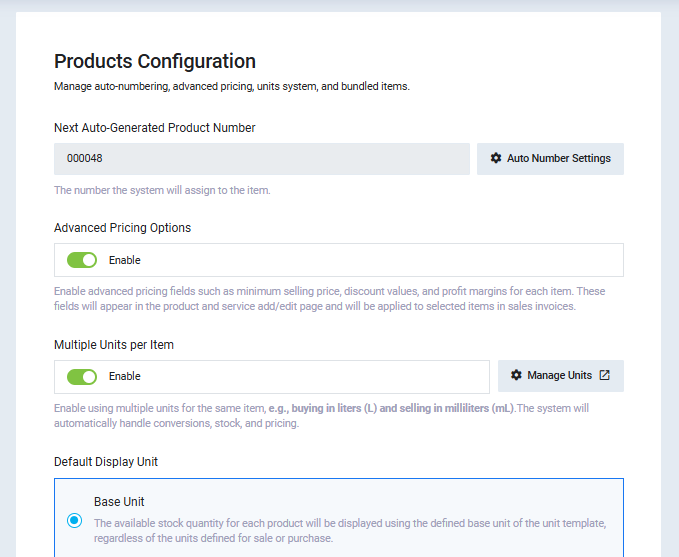Select the Base Unit radio button
679x557 pixels.
point(74,520)
